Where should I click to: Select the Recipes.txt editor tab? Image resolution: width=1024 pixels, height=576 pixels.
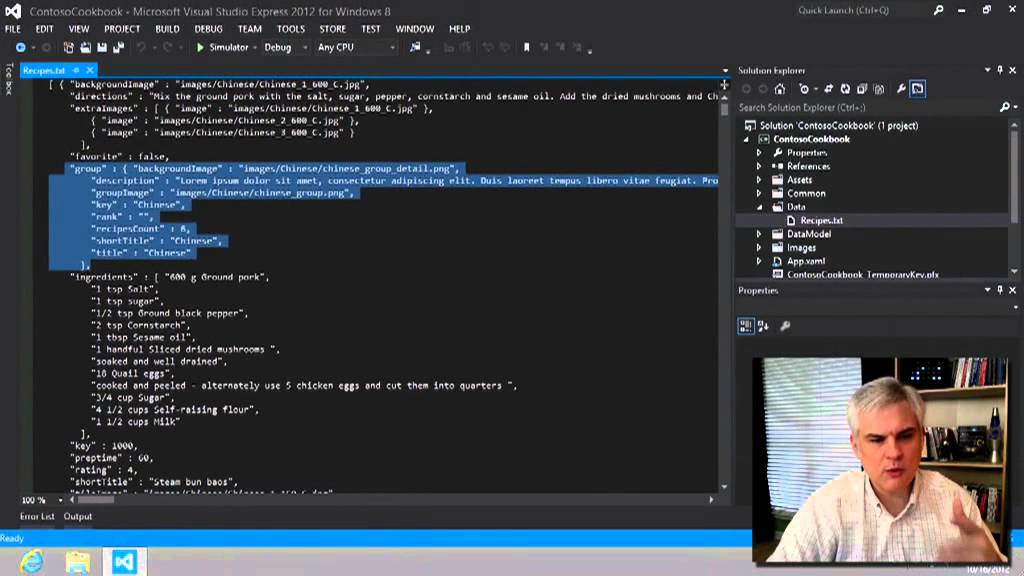click(44, 70)
